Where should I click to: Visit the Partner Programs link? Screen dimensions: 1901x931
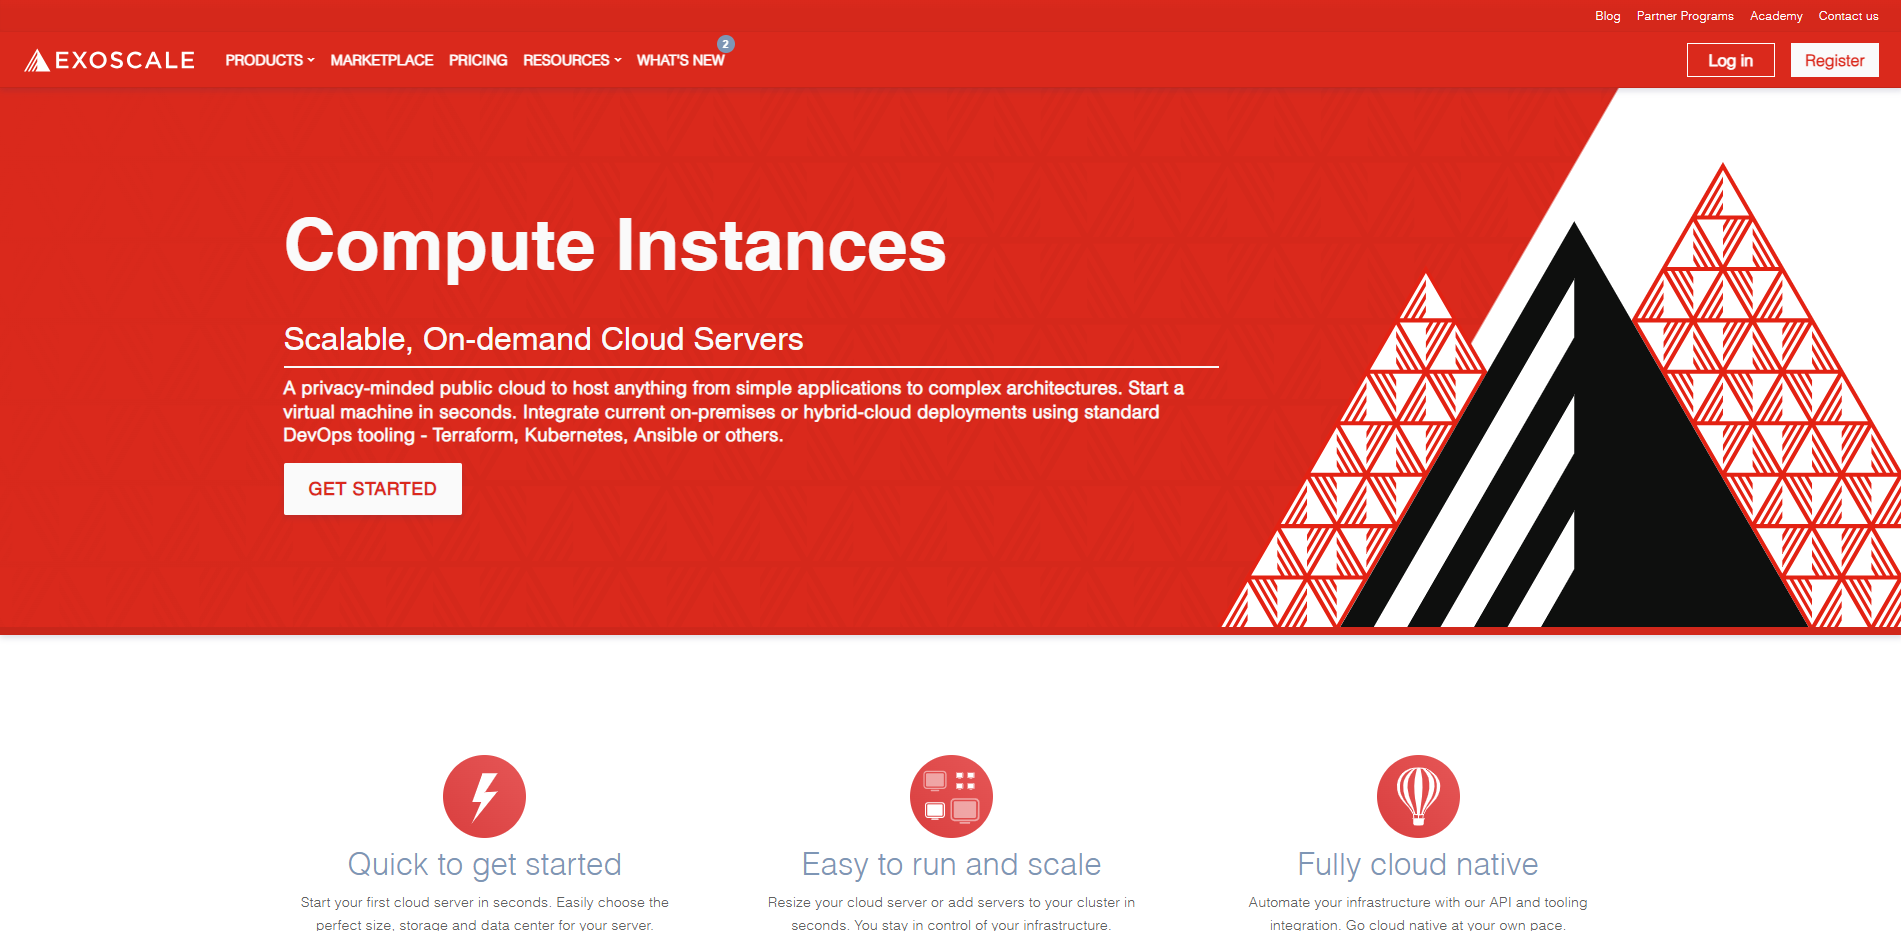1685,16
